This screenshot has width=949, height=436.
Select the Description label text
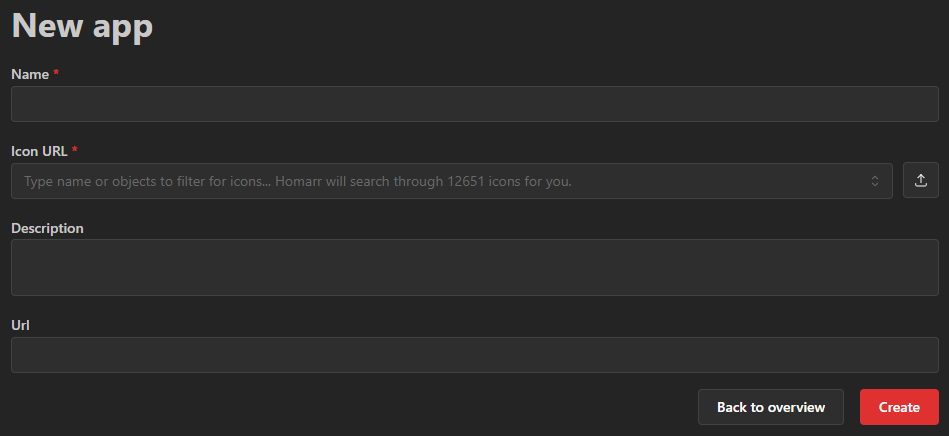[x=47, y=228]
